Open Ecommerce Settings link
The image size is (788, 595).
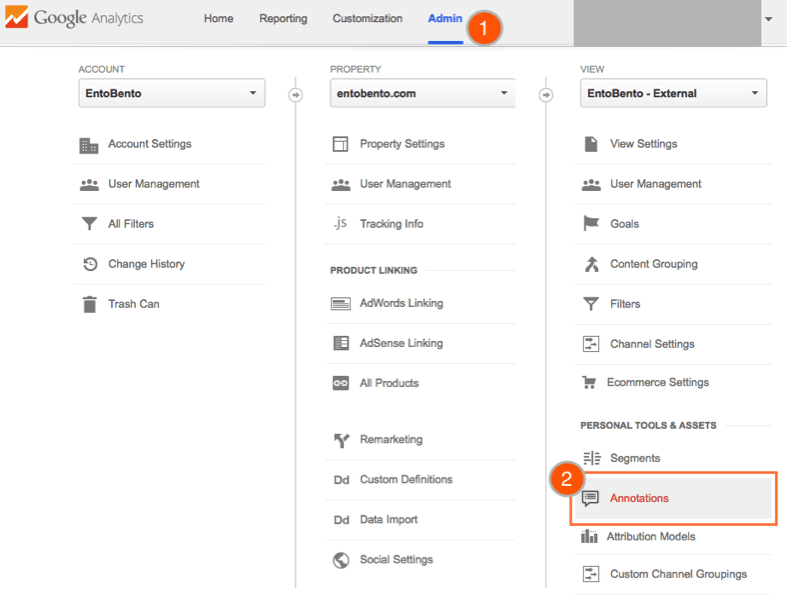tap(658, 382)
